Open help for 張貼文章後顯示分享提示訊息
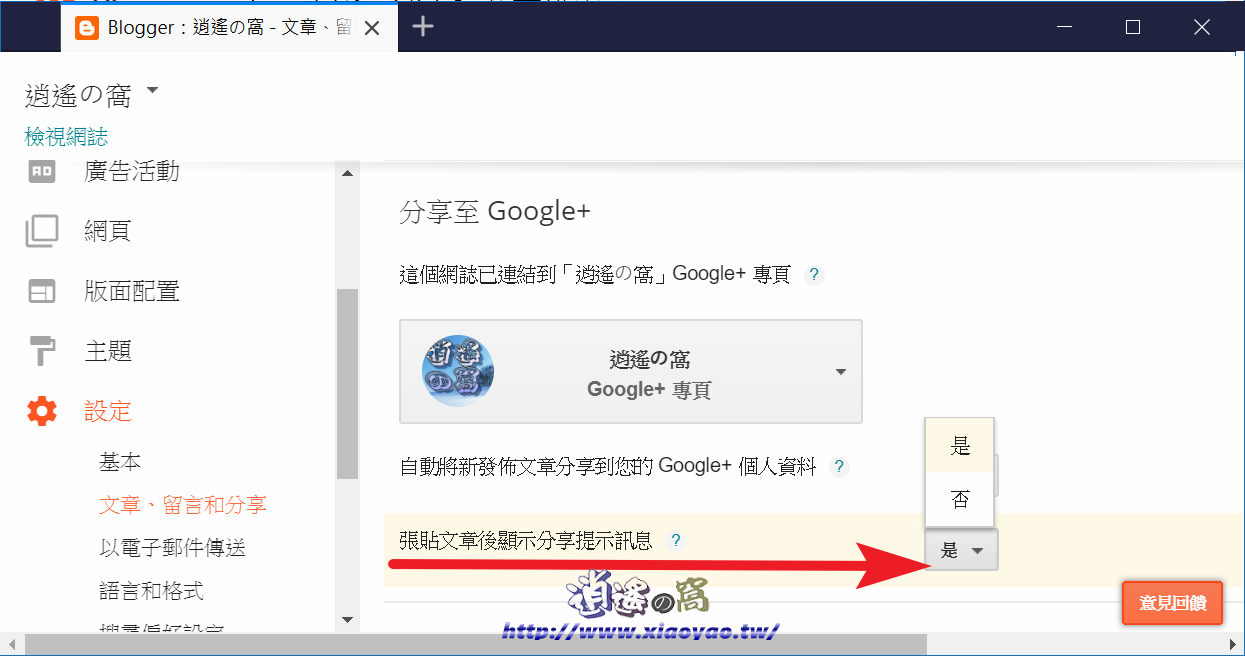This screenshot has width=1245, height=656. tap(676, 541)
